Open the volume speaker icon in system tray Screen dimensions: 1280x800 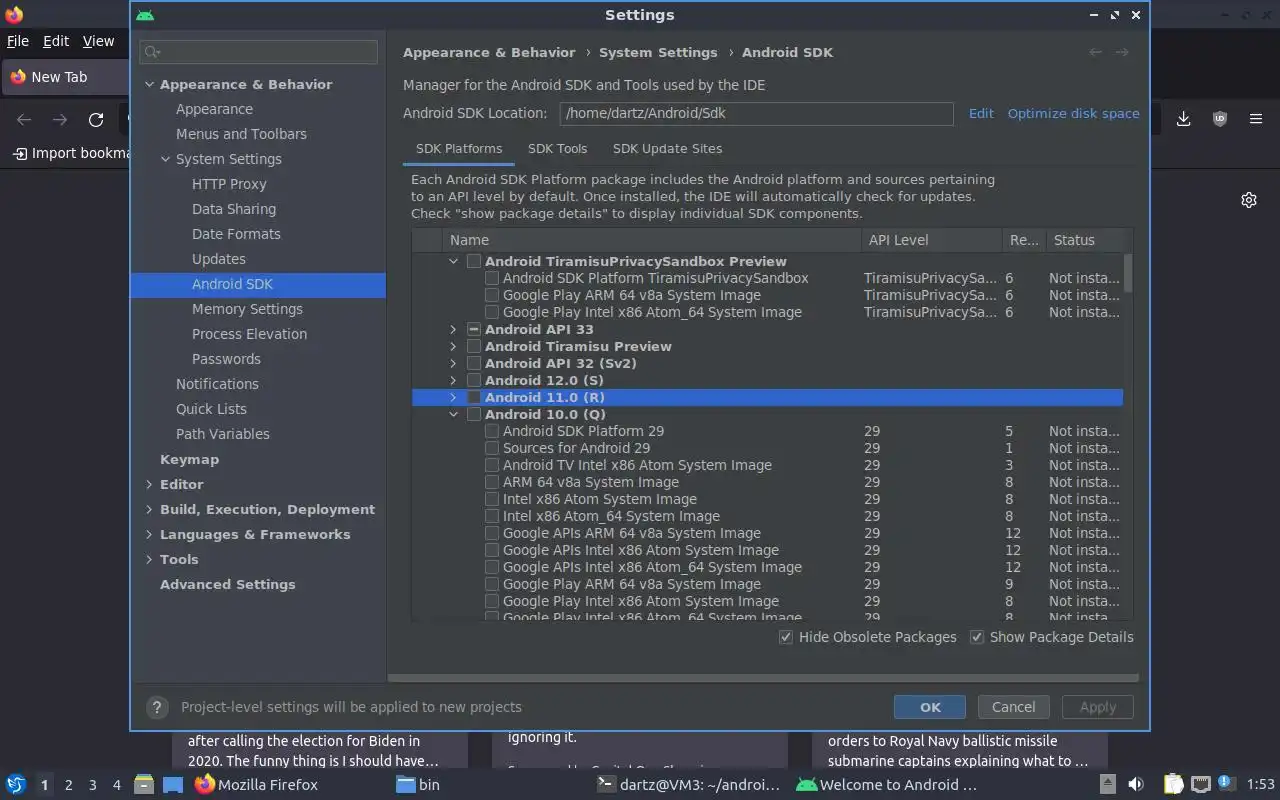pyautogui.click(x=1136, y=785)
